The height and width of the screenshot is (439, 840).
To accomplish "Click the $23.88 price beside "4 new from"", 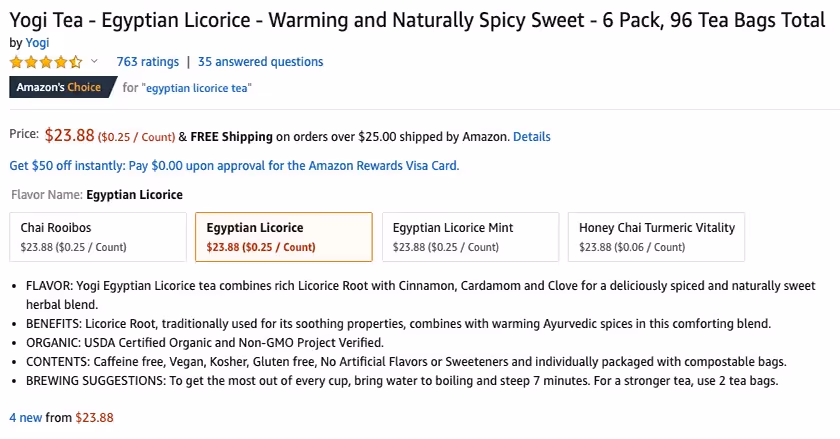I will point(94,417).
